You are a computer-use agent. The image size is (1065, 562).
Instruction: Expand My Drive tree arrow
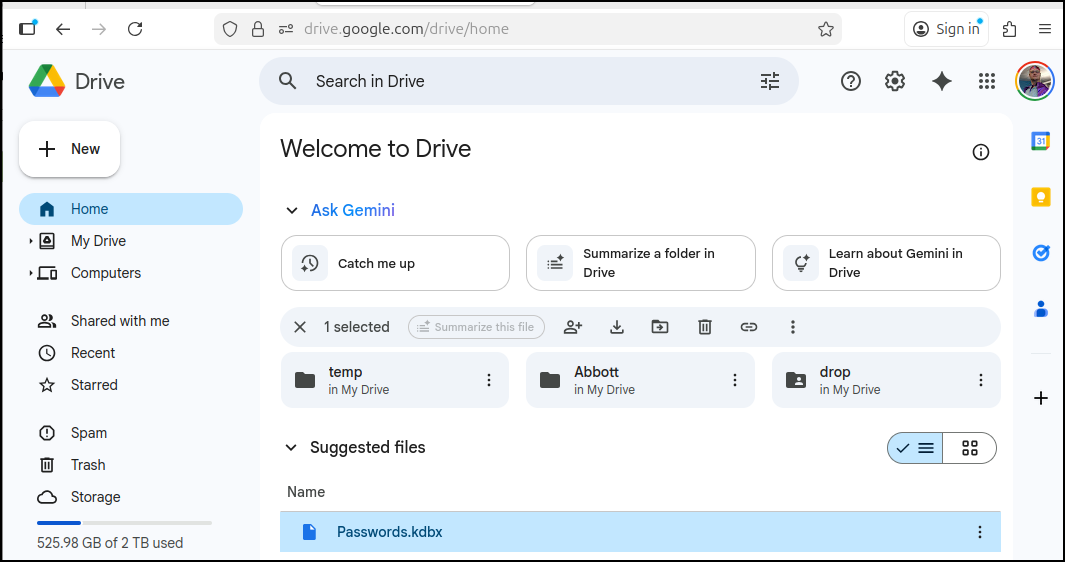coord(31,241)
